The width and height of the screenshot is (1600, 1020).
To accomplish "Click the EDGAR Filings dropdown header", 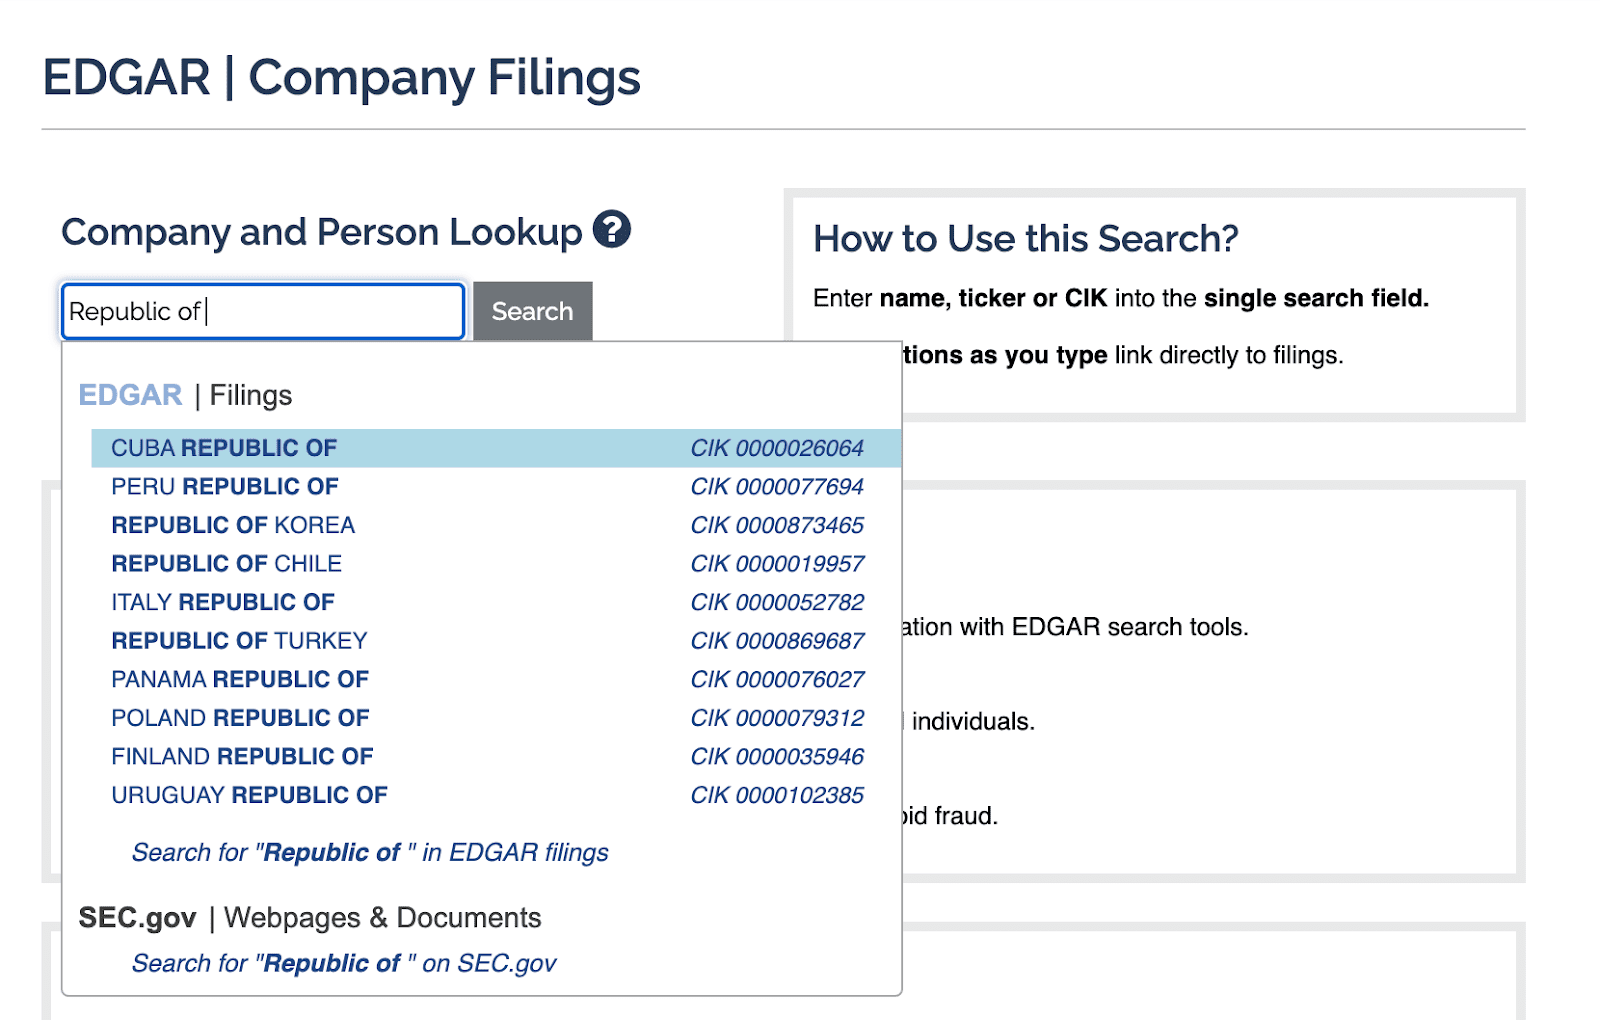I will pyautogui.click(x=185, y=395).
